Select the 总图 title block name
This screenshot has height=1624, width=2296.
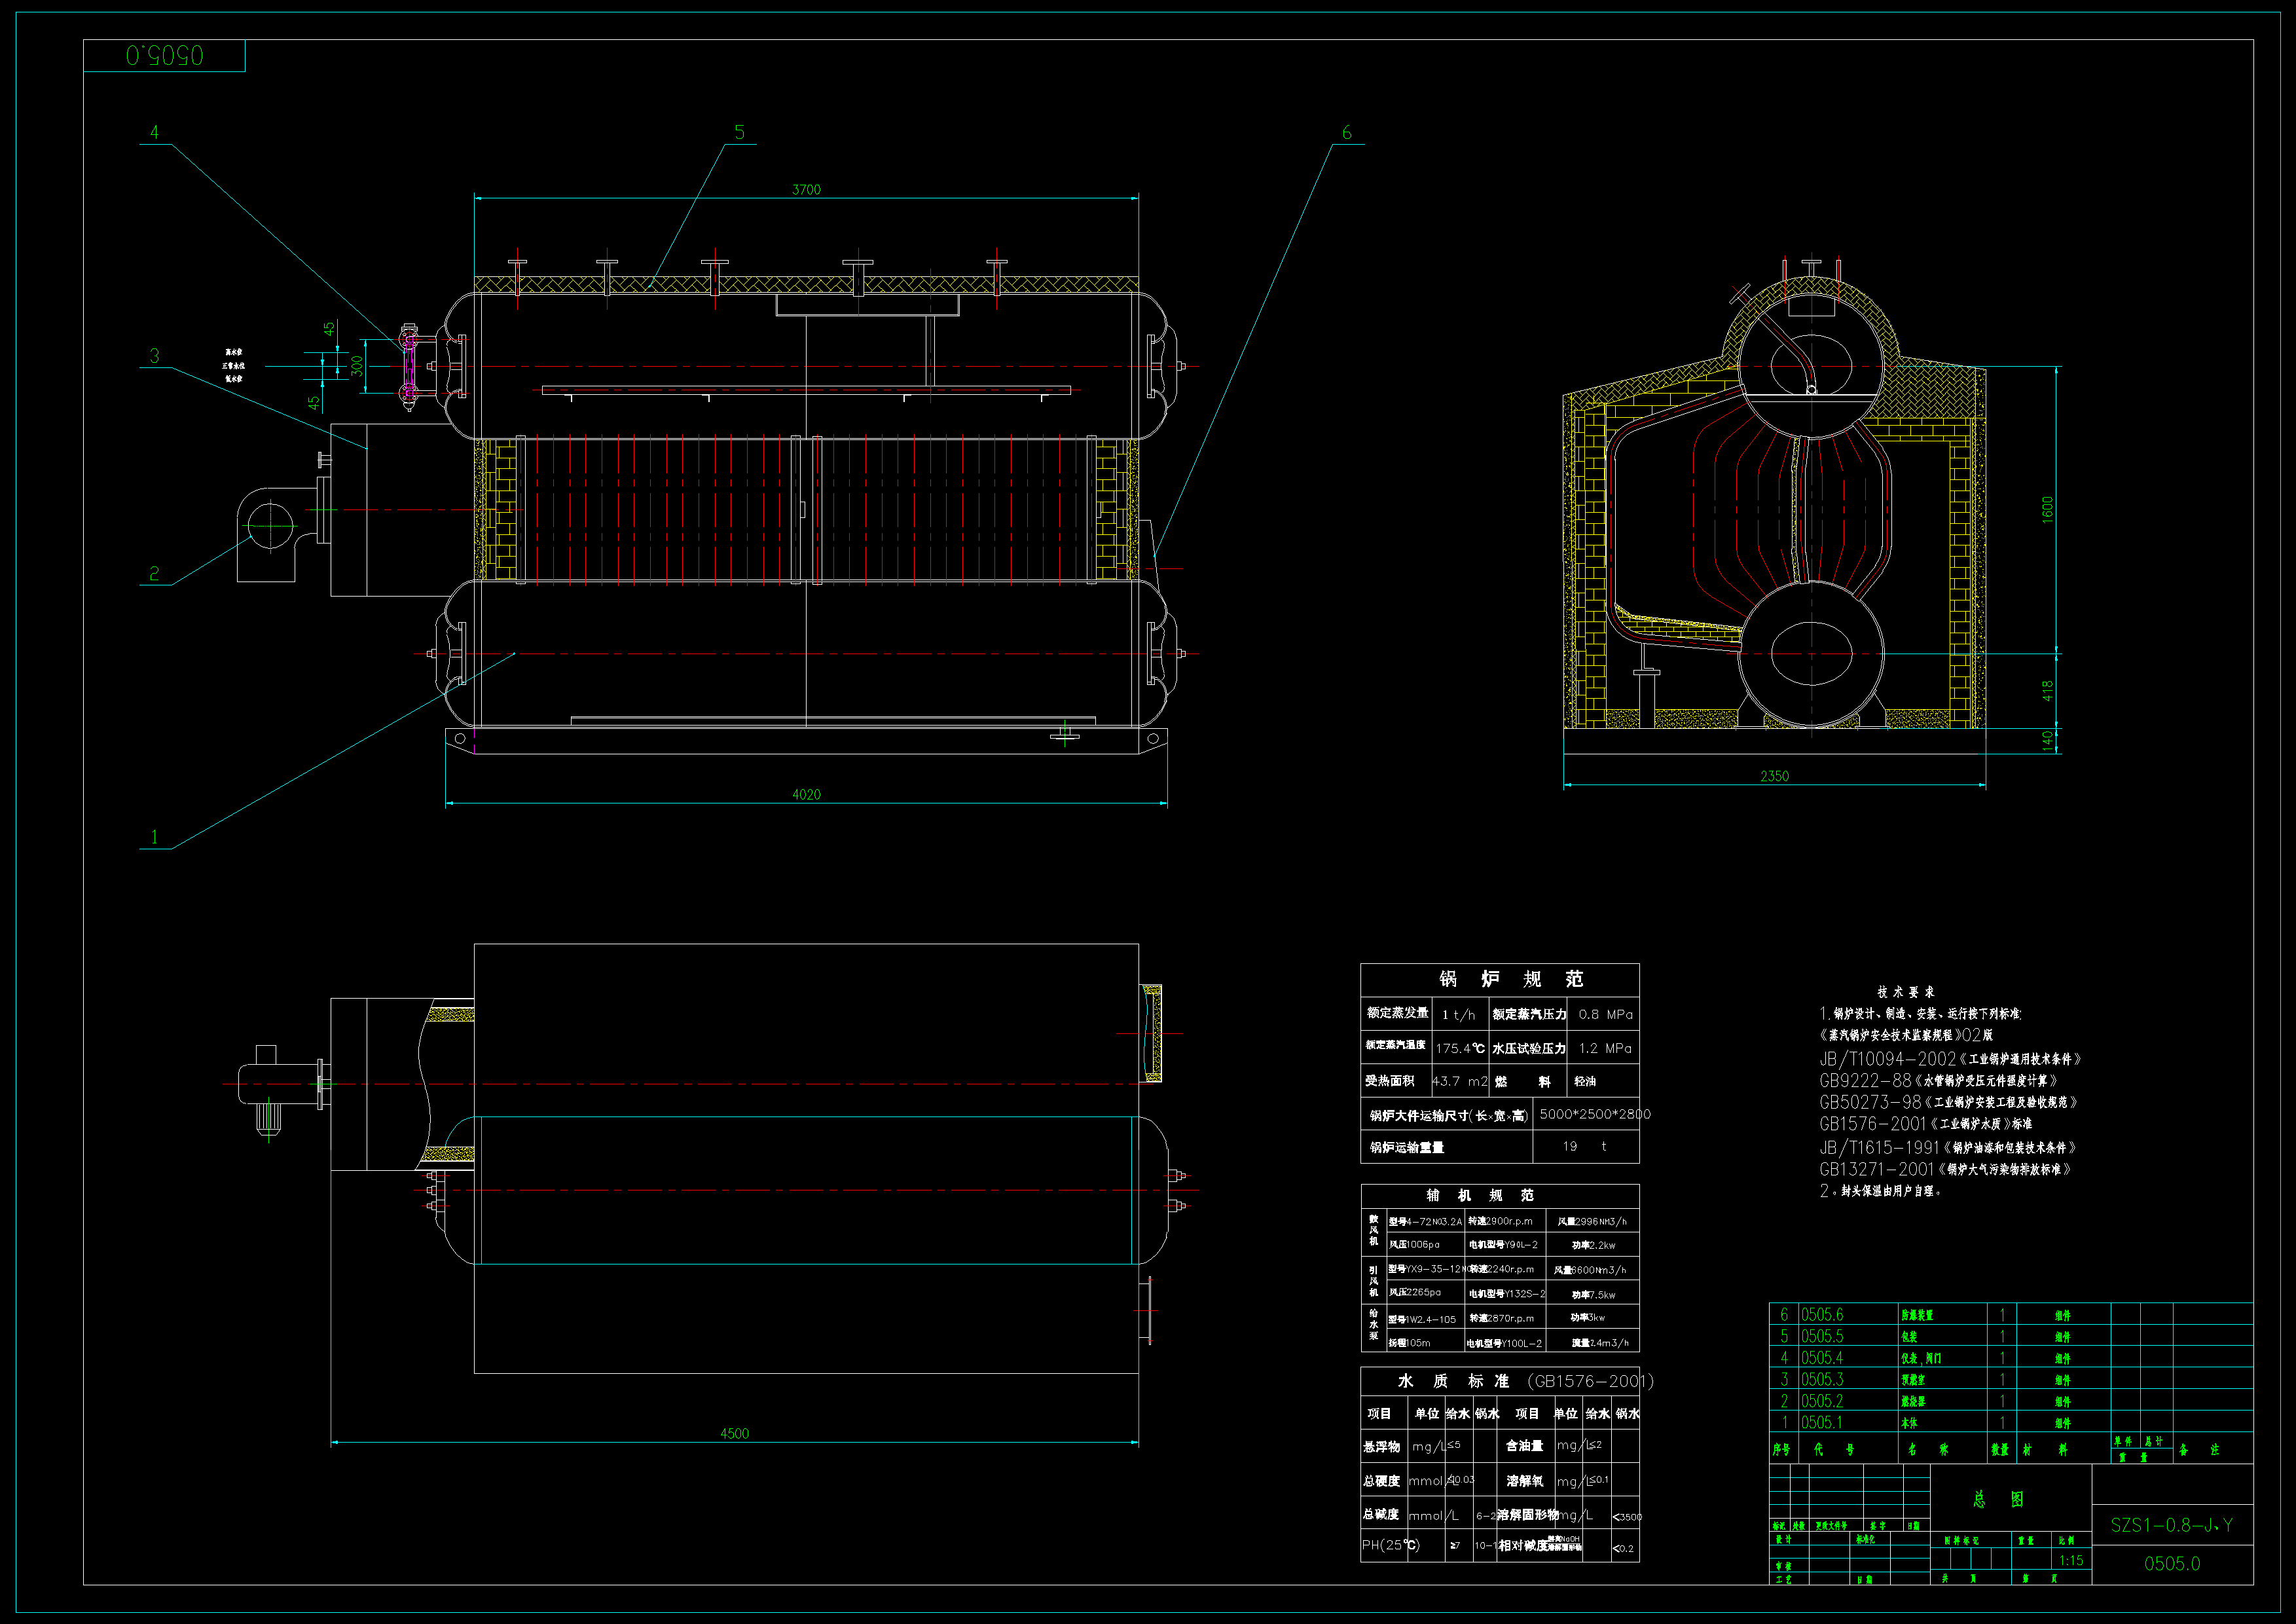click(1998, 1499)
